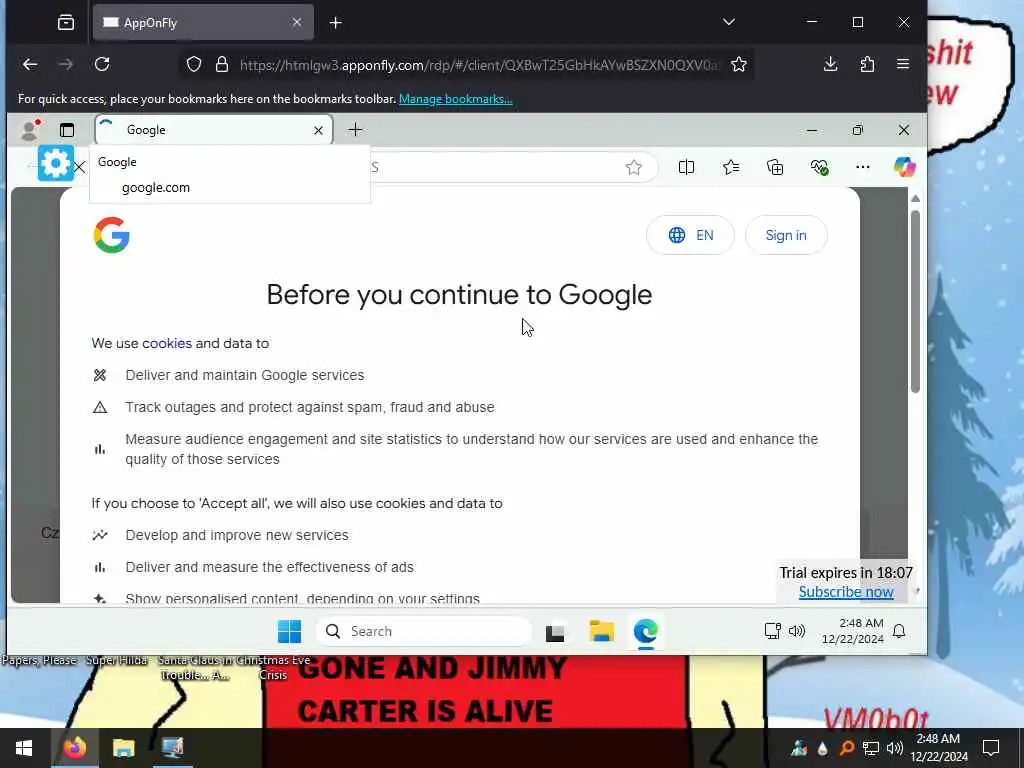Screen dimensions: 1024x768
Task: Click the Sign in button
Action: pos(786,235)
